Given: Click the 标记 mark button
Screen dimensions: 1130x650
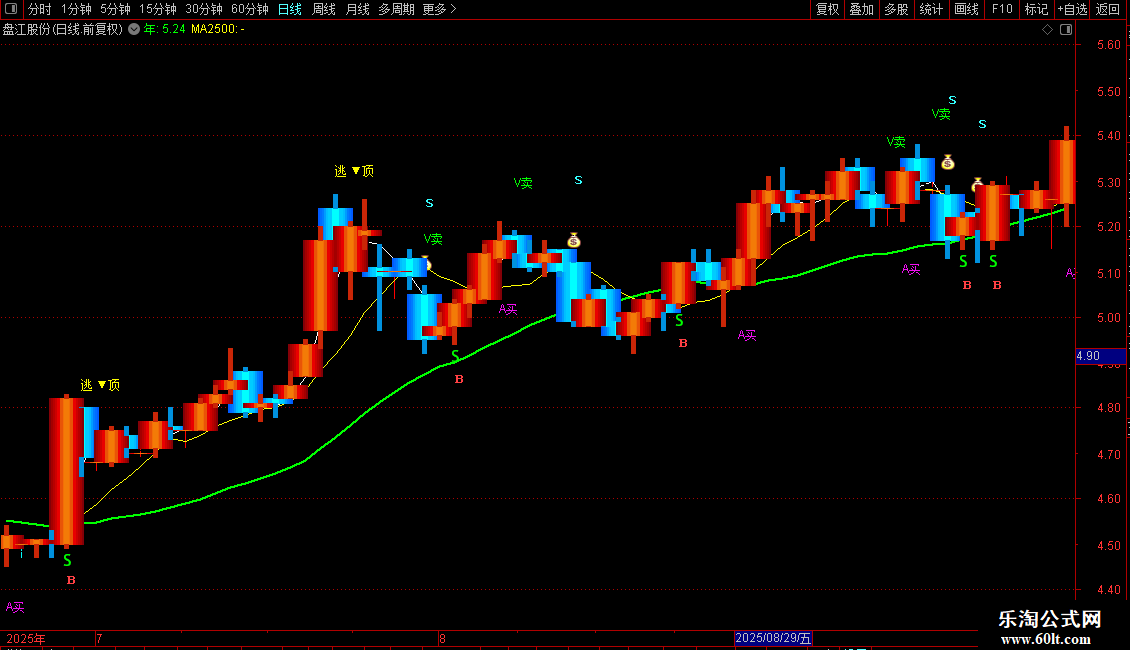Looking at the screenshot, I should pos(1036,9).
